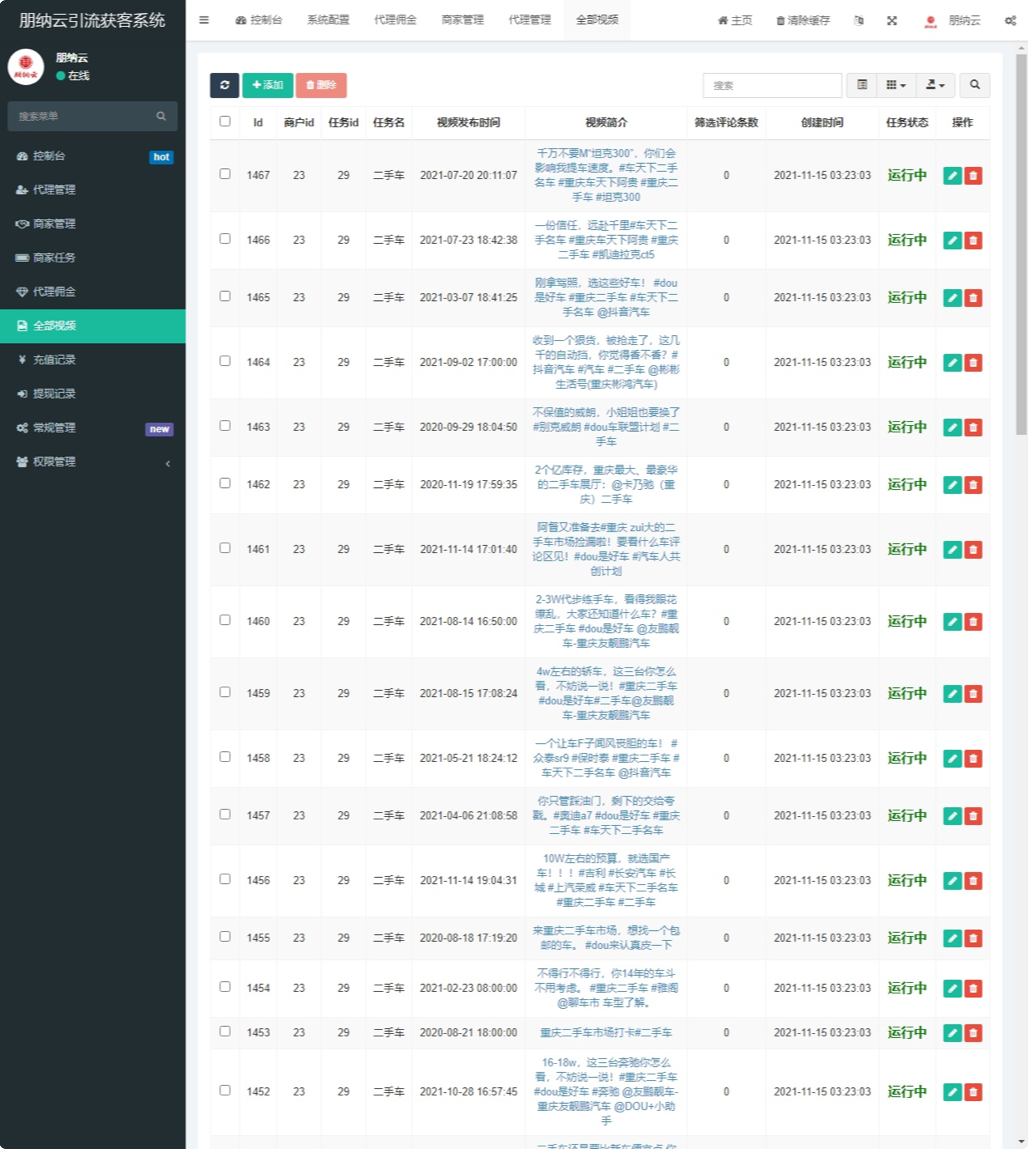Screen dimensions: 1030x1150
Task: Delete row 1453 with trash icon
Action: pos(974,1033)
